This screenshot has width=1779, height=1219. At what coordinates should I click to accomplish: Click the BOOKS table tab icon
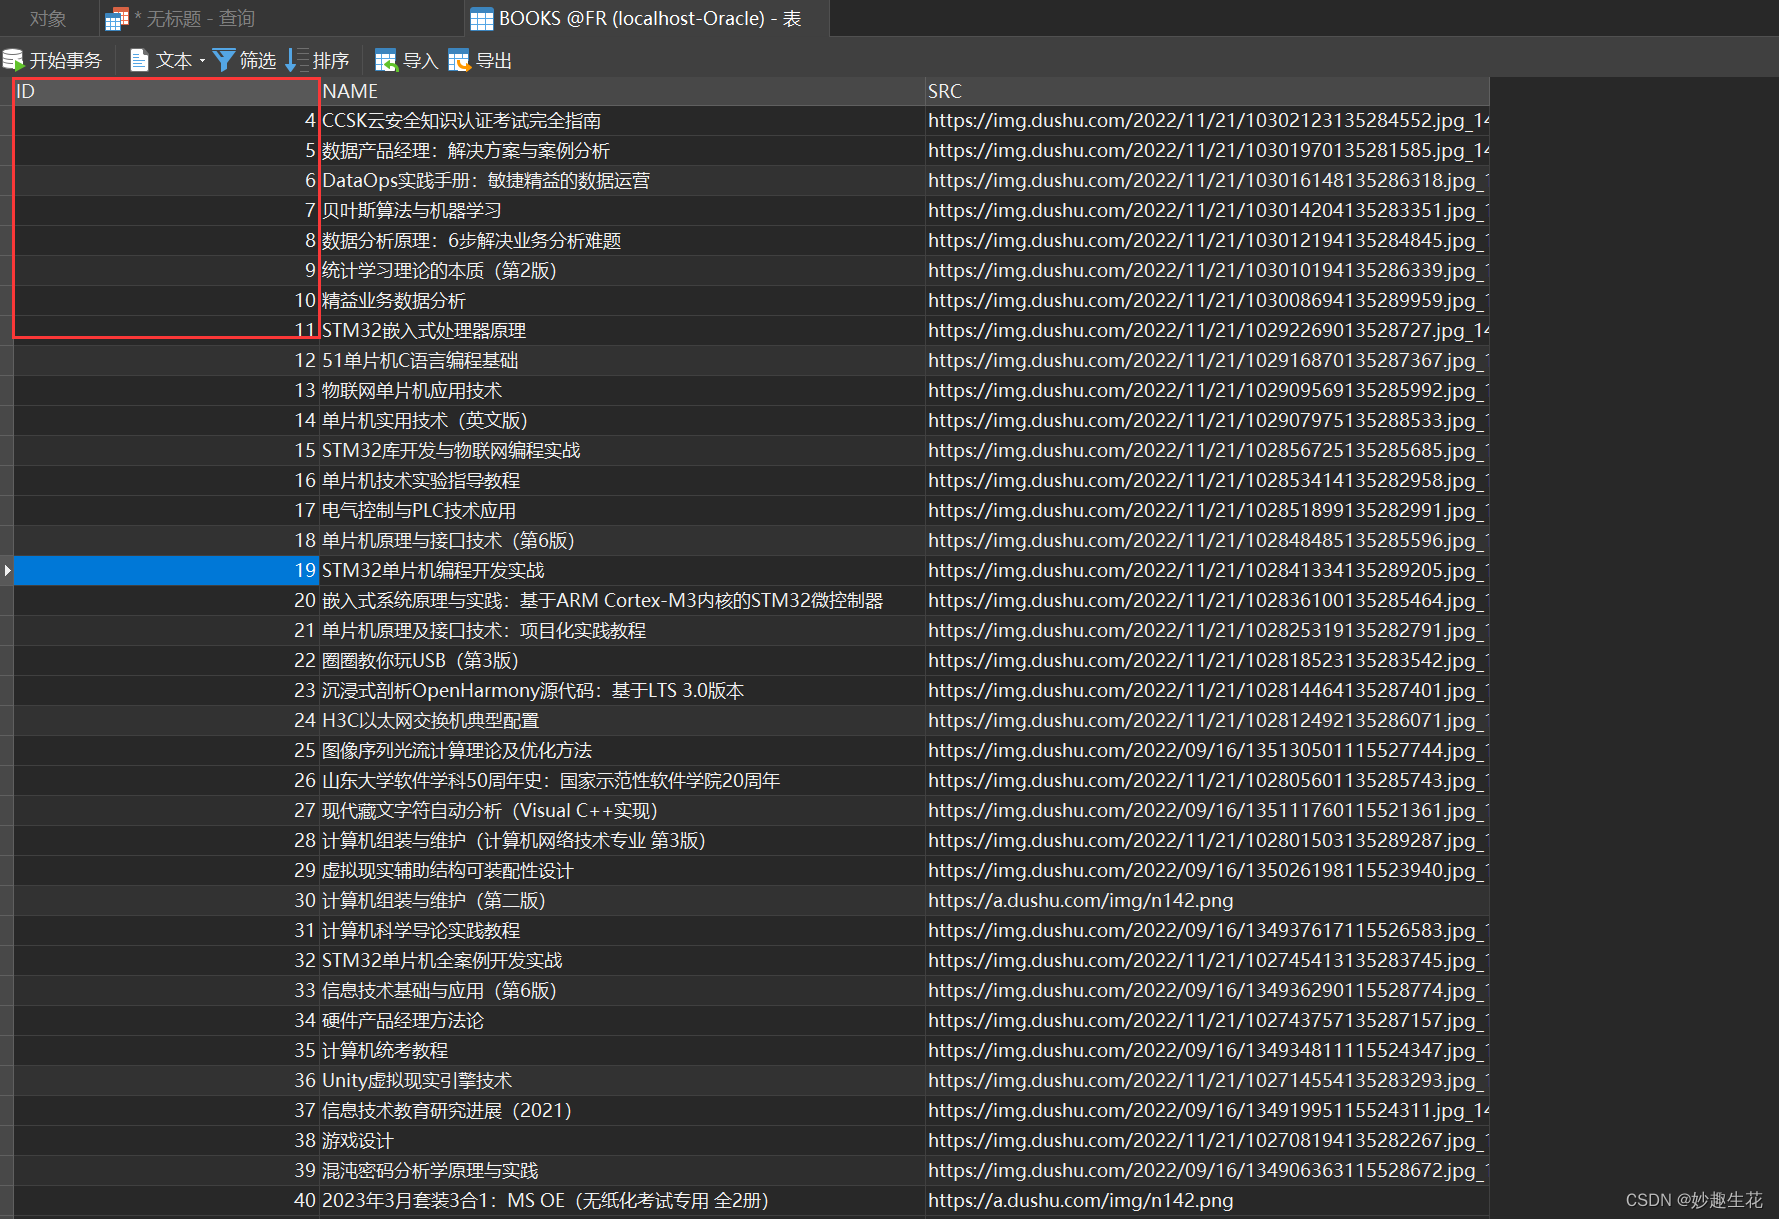pos(482,18)
